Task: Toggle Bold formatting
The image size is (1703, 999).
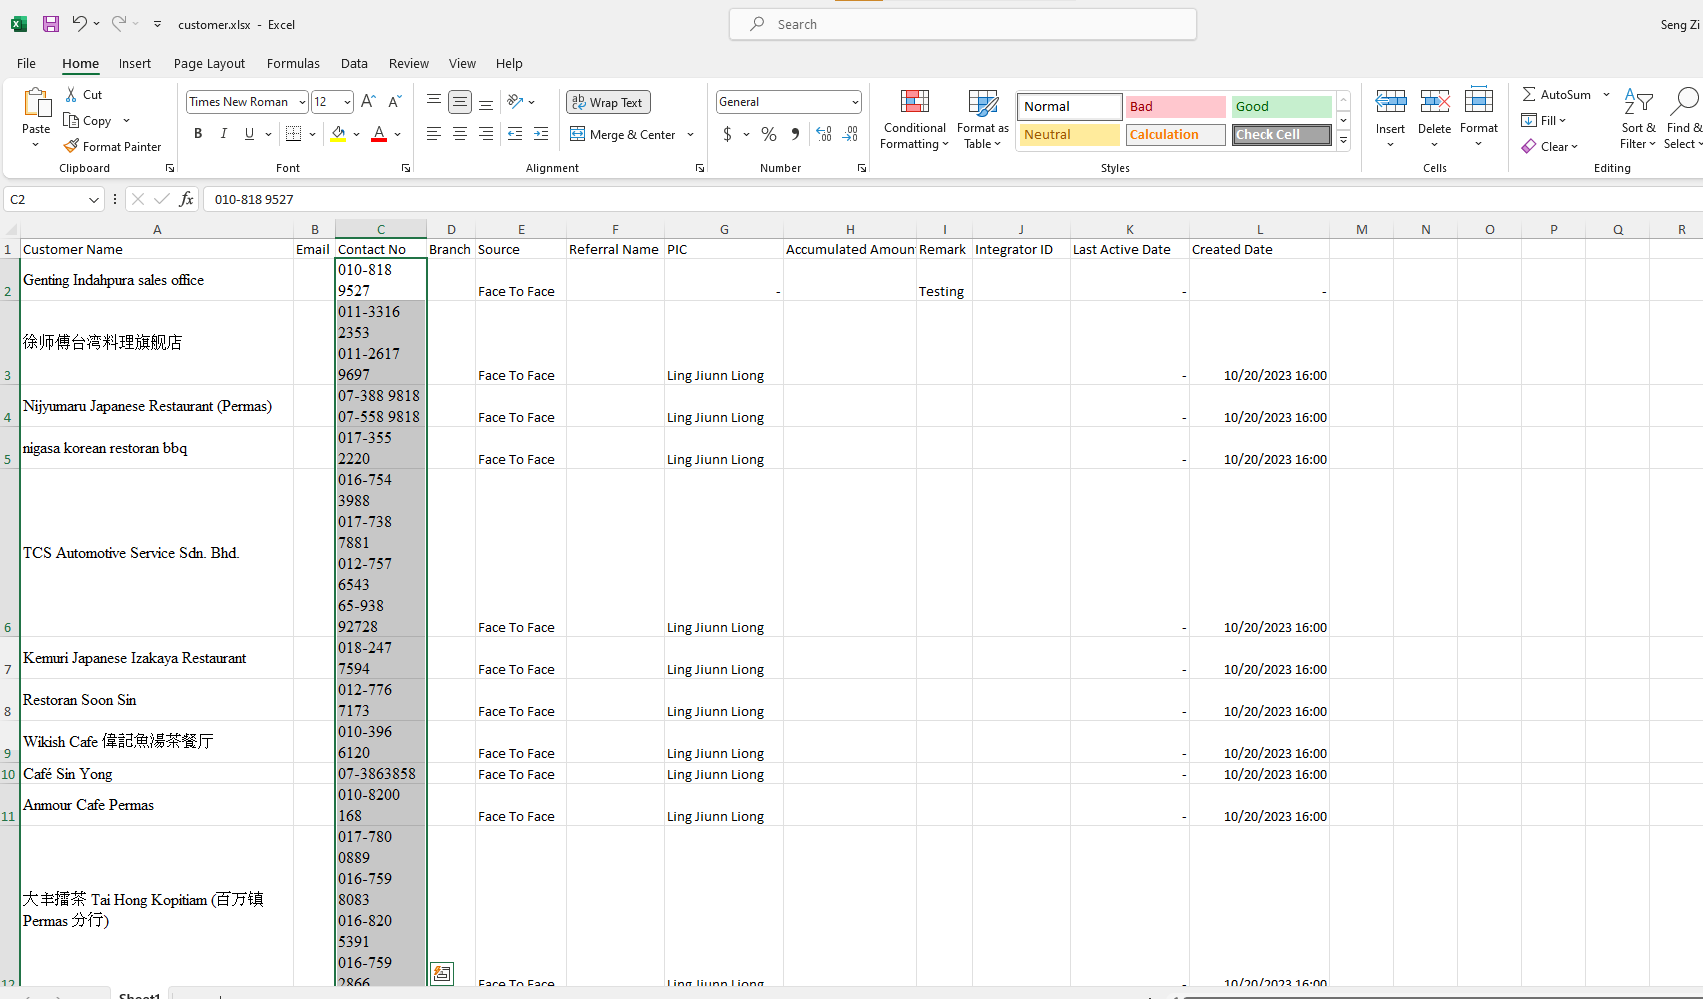Action: coord(198,134)
